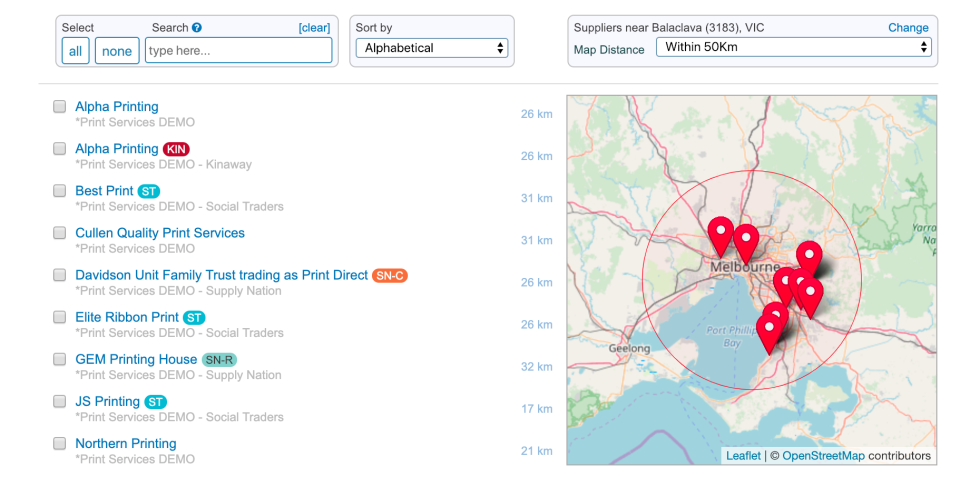Open the GEM Printing House link
Image resolution: width=960 pixels, height=477 pixels.
[x=136, y=359]
